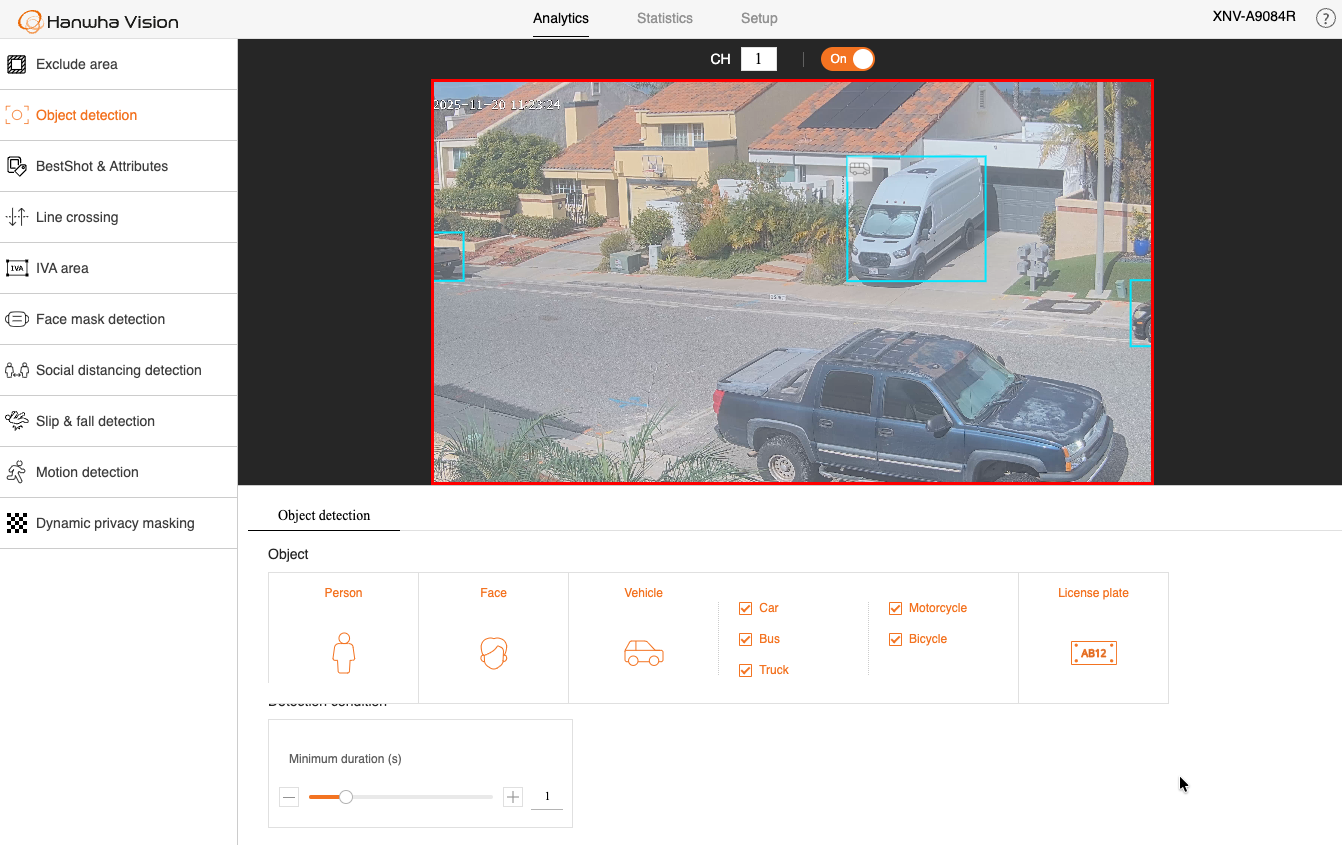Click the Social distancing detection icon
Viewport: 1342px width, 845px height.
coord(17,371)
